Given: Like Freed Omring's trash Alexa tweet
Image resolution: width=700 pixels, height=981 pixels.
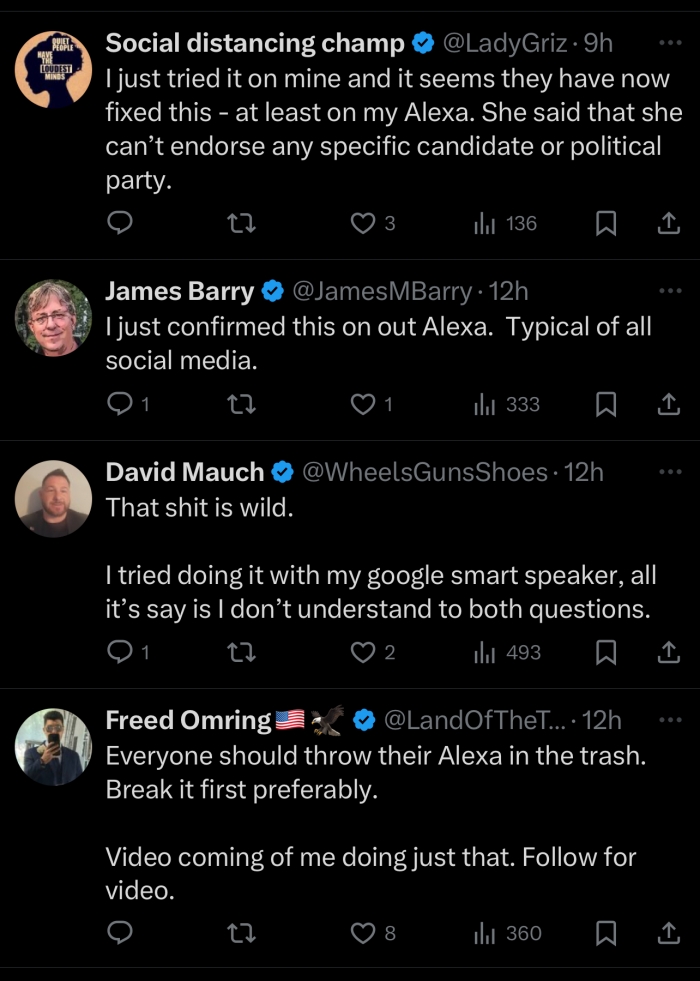Looking at the screenshot, I should tap(363, 934).
